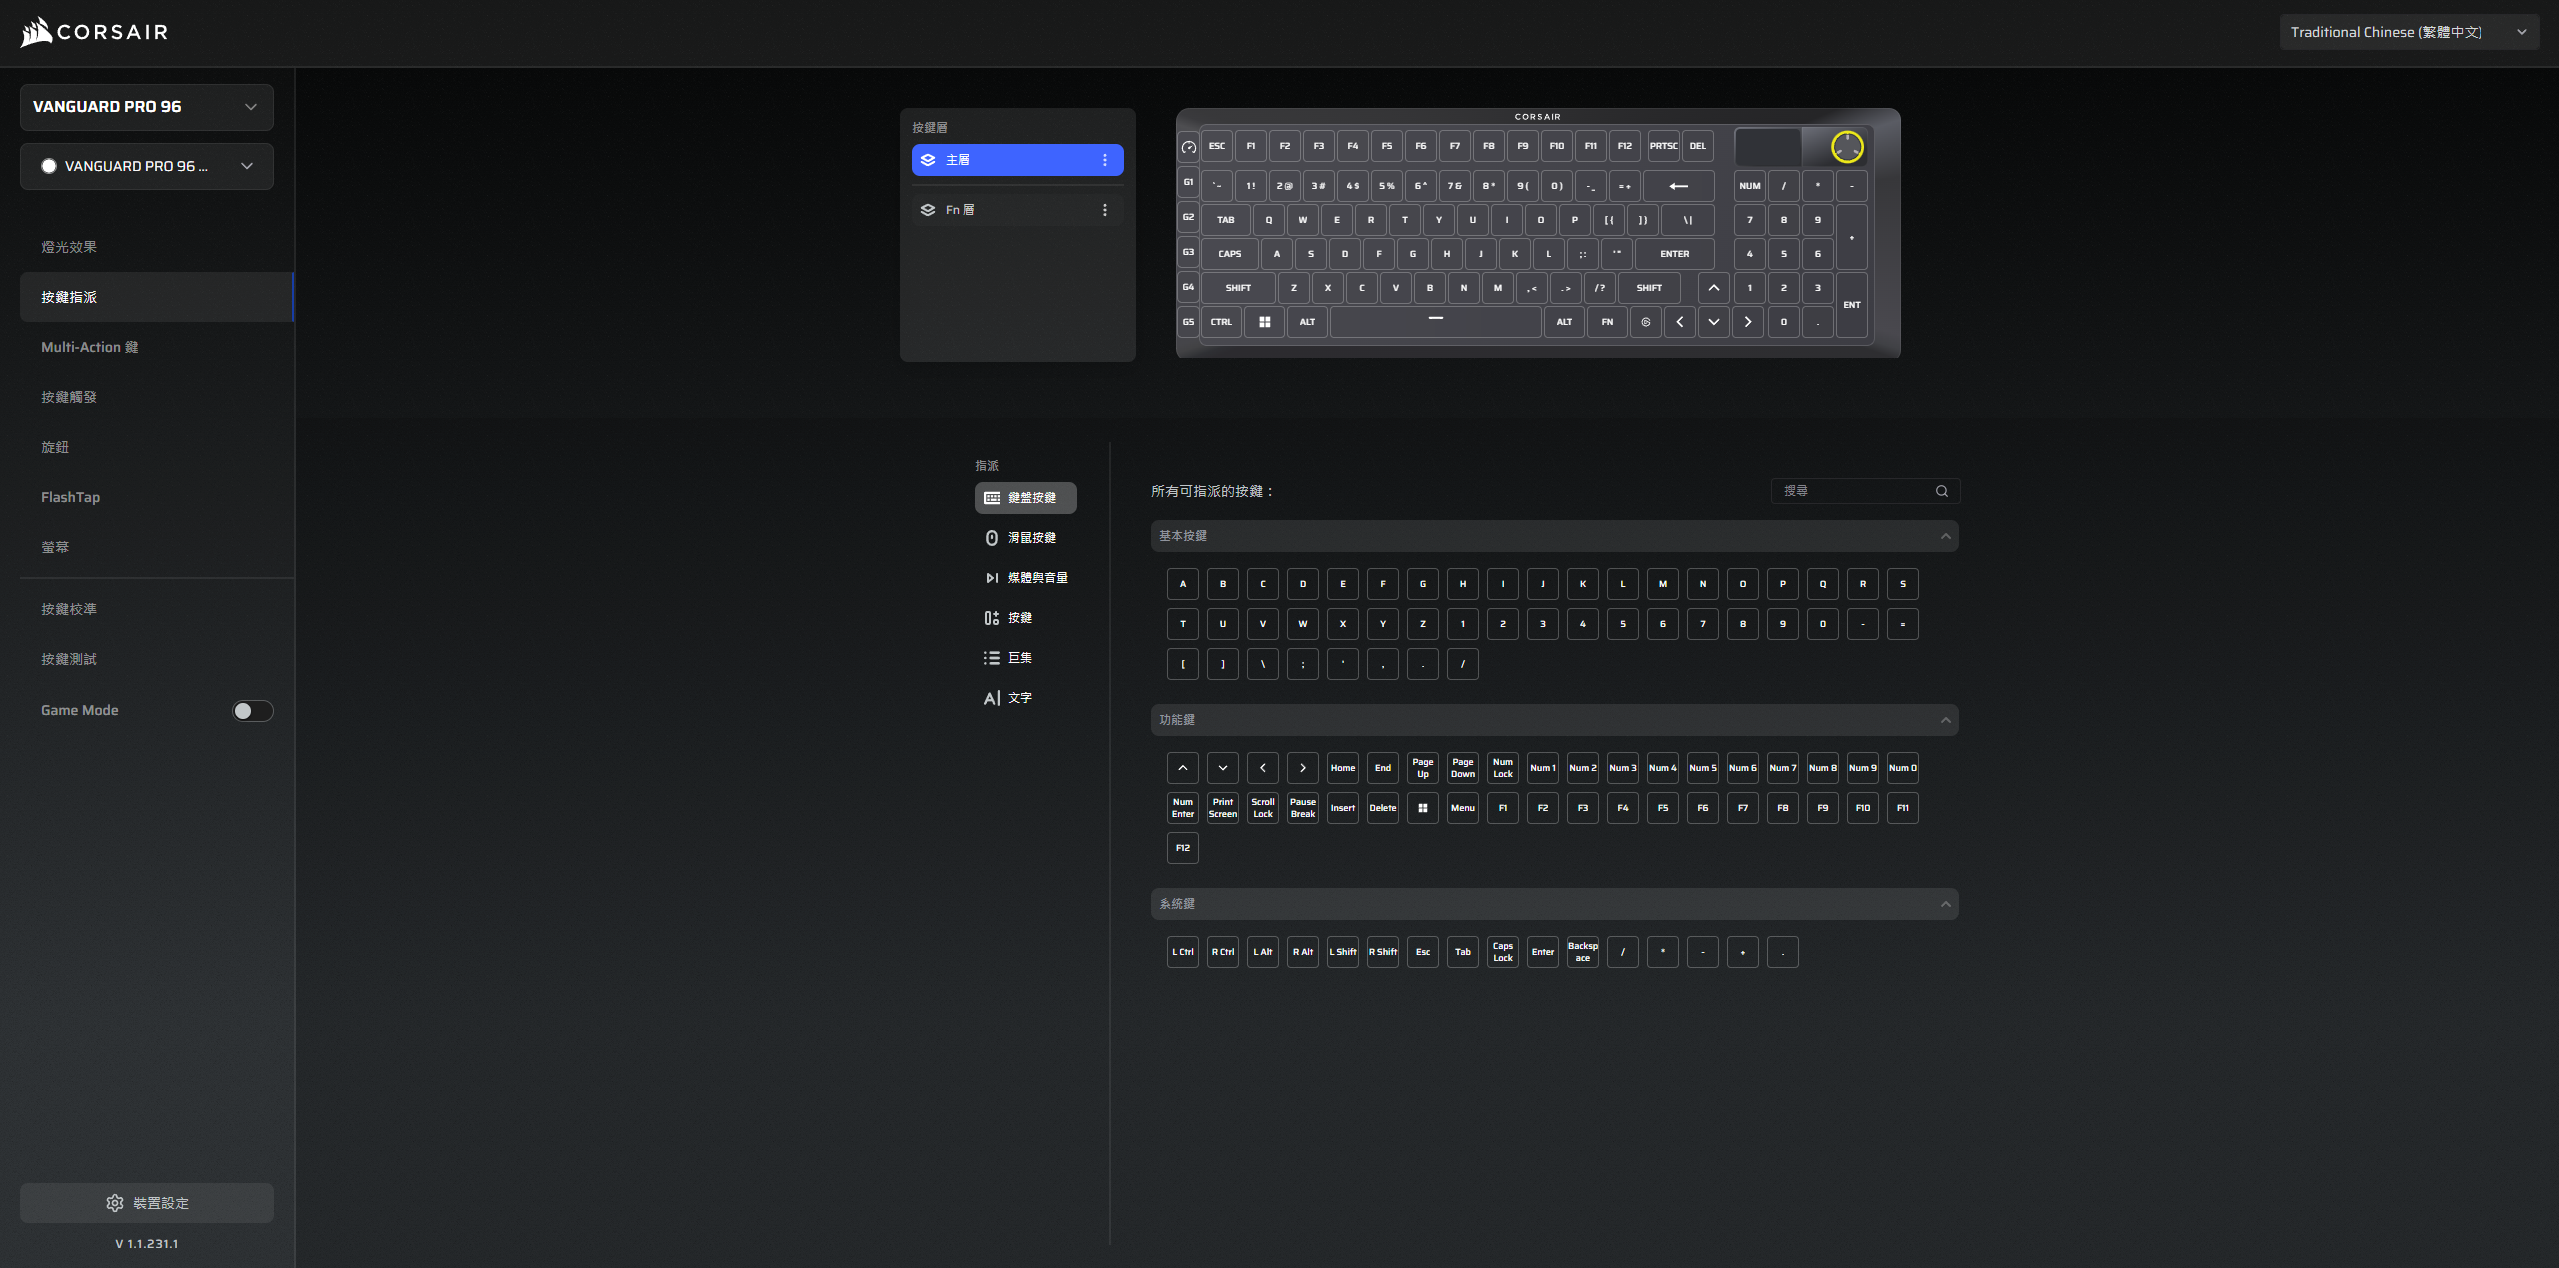Image resolution: width=2559 pixels, height=1268 pixels.
Task: Collapse the 功能鍵 section
Action: click(x=1945, y=720)
